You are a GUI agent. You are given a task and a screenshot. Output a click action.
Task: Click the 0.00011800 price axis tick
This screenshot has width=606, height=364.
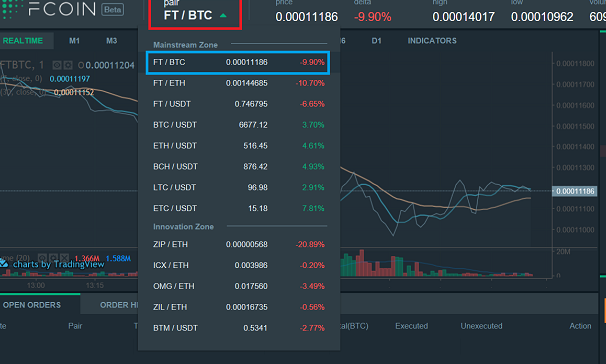coord(575,63)
